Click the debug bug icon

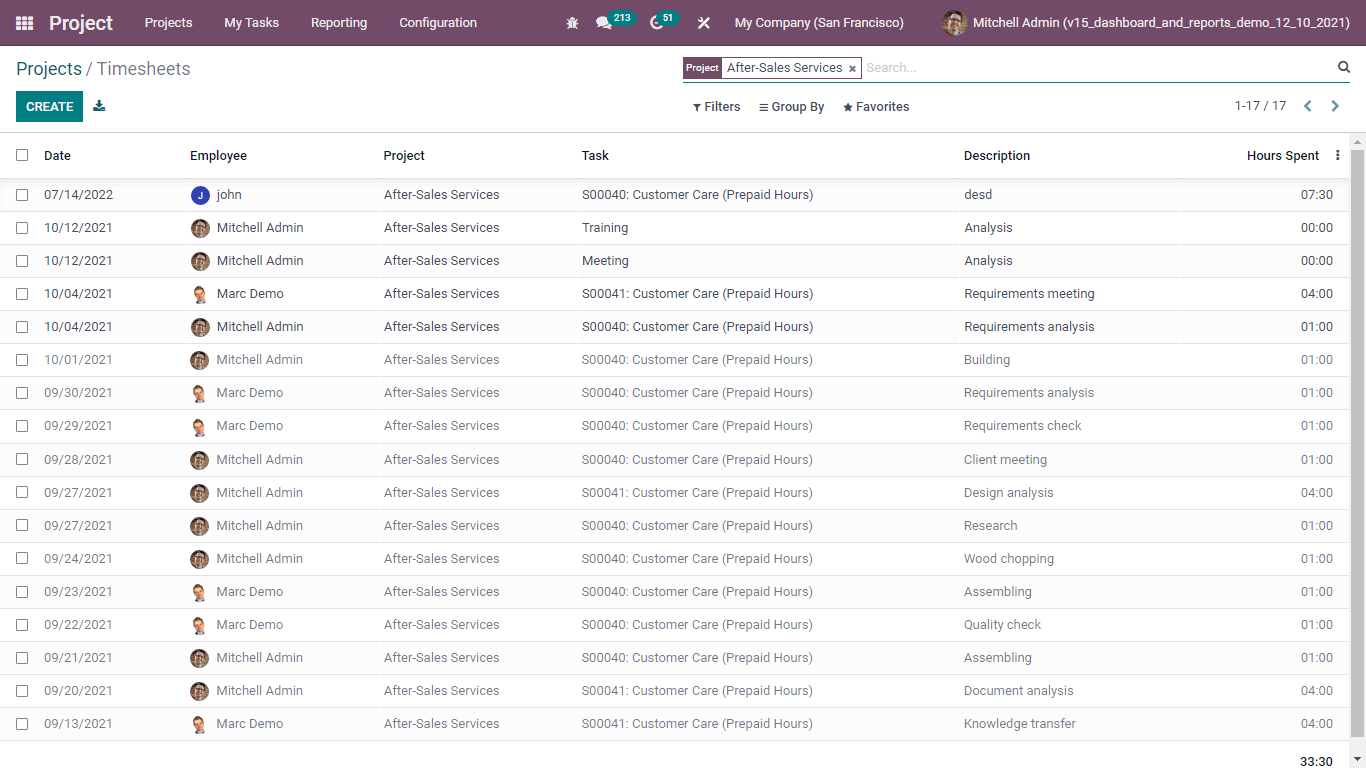[572, 23]
